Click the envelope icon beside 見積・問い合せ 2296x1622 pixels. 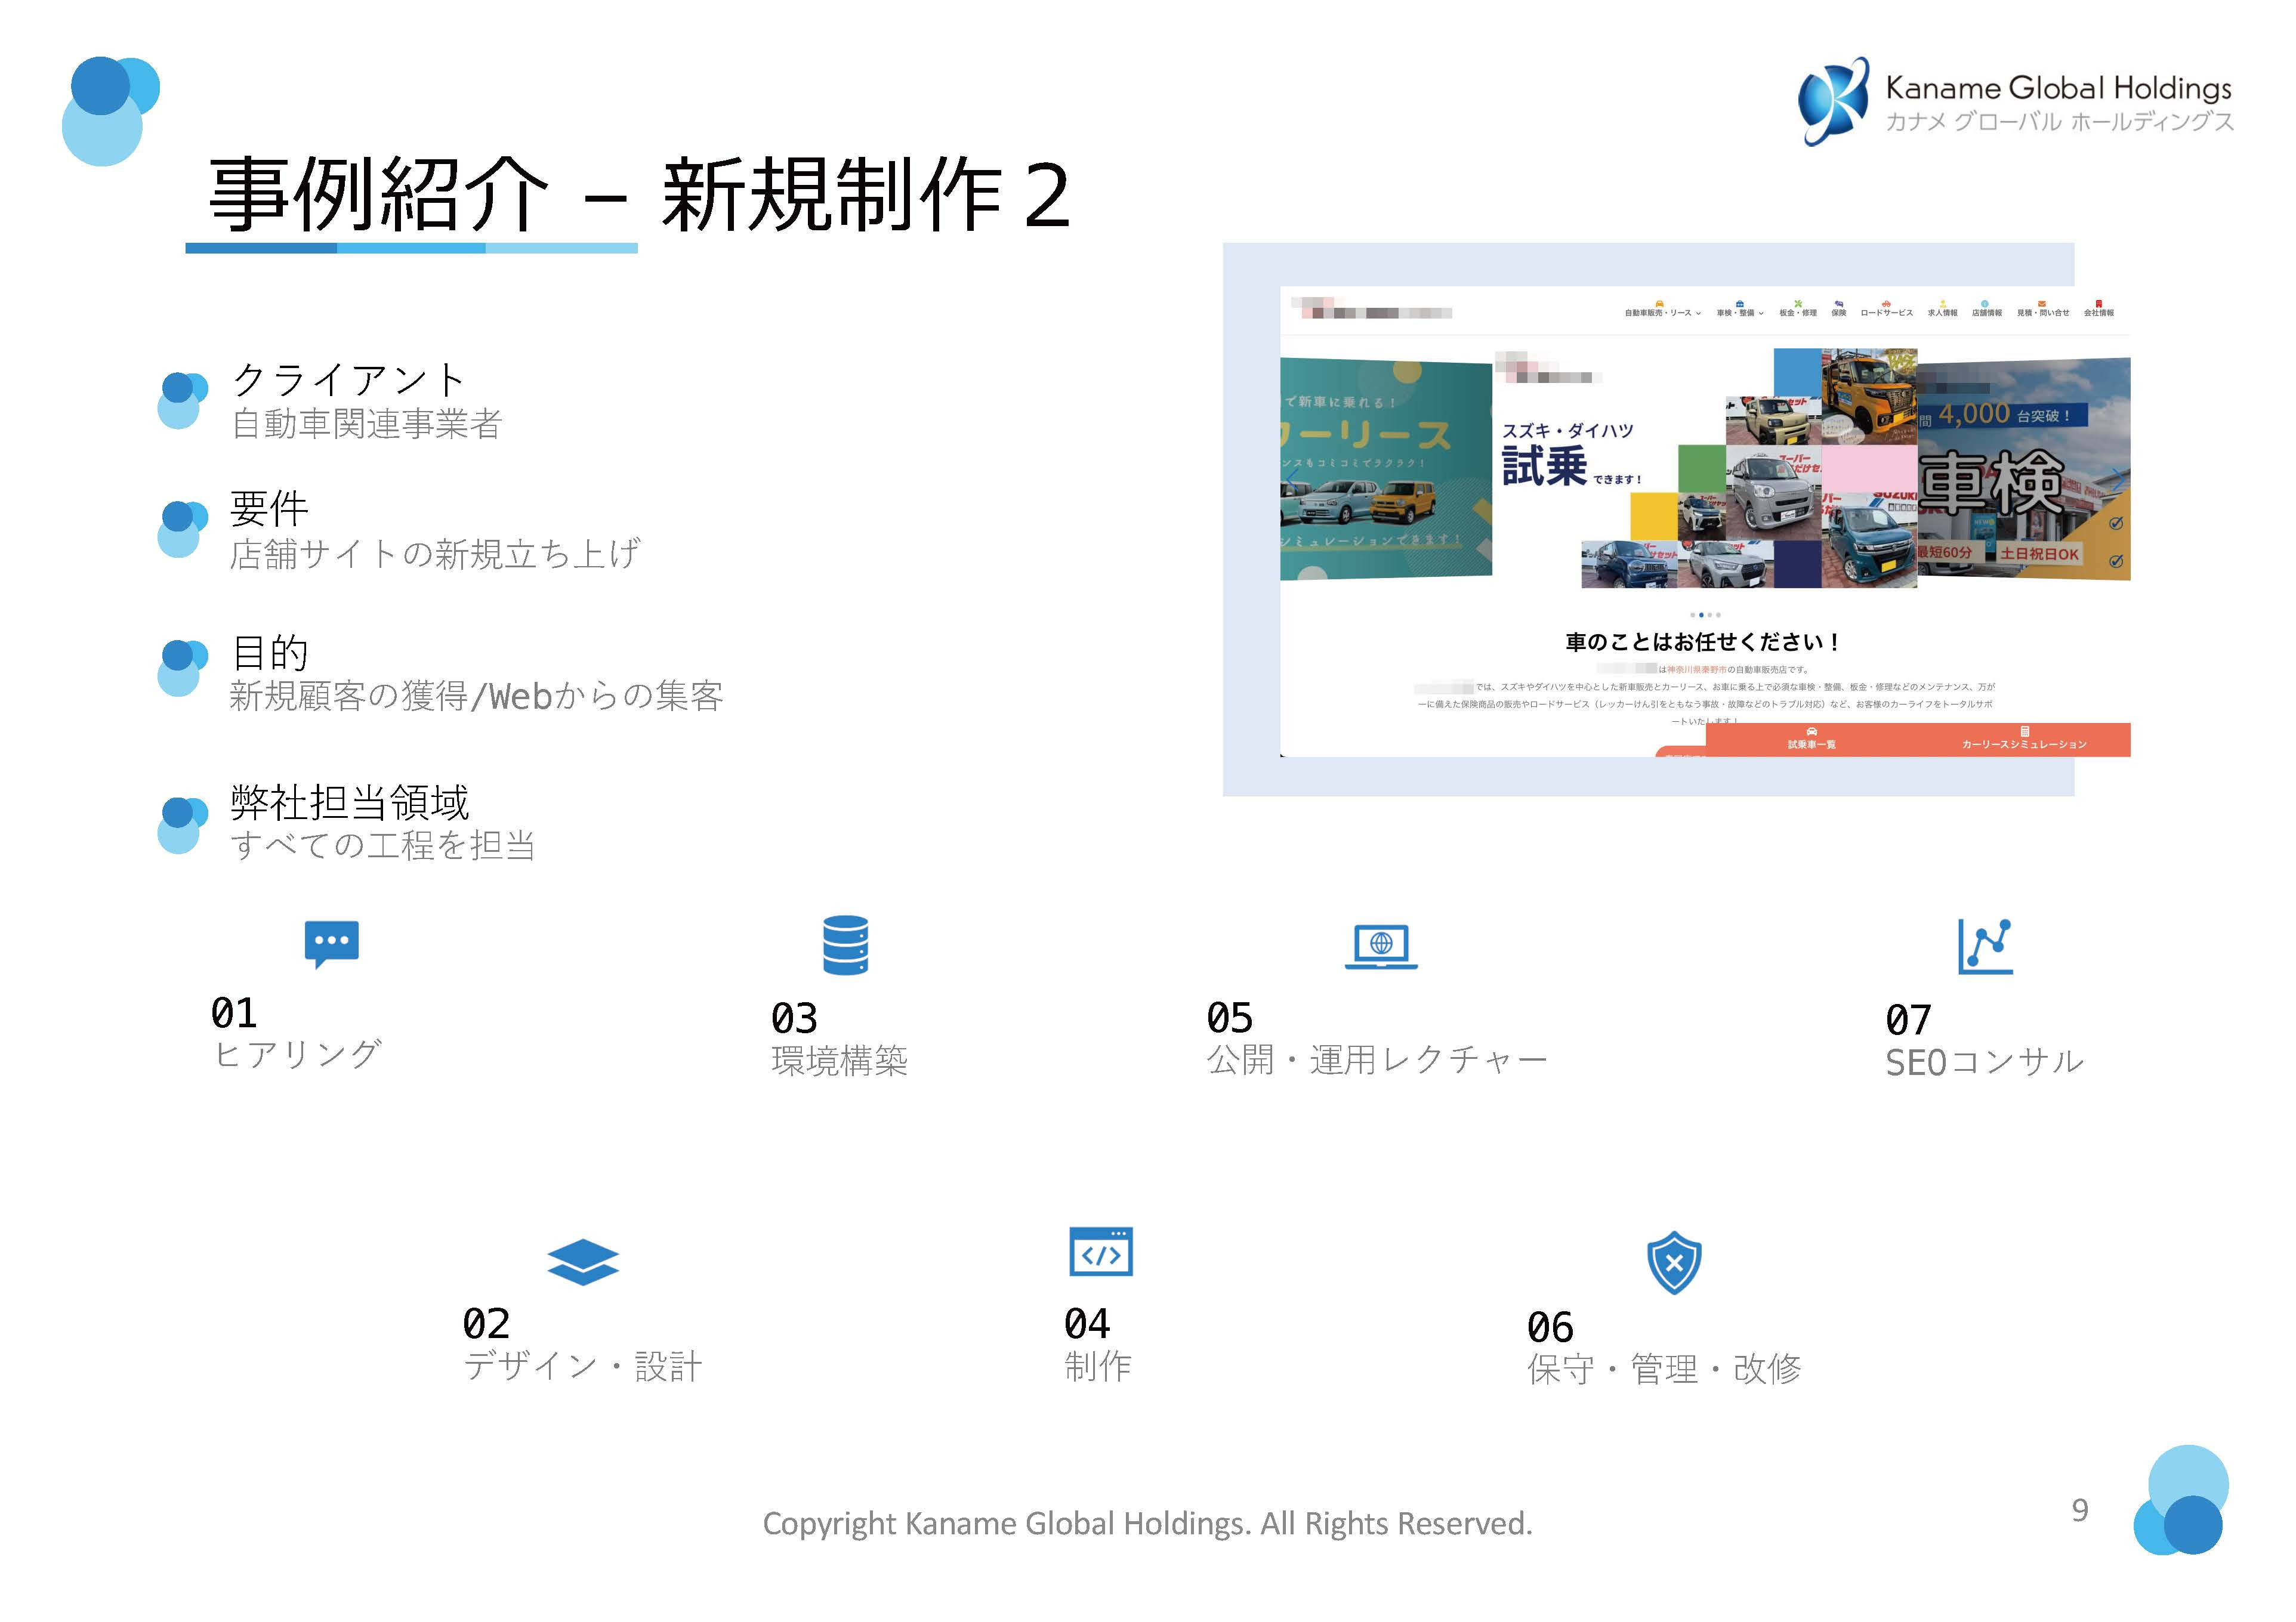point(2041,302)
